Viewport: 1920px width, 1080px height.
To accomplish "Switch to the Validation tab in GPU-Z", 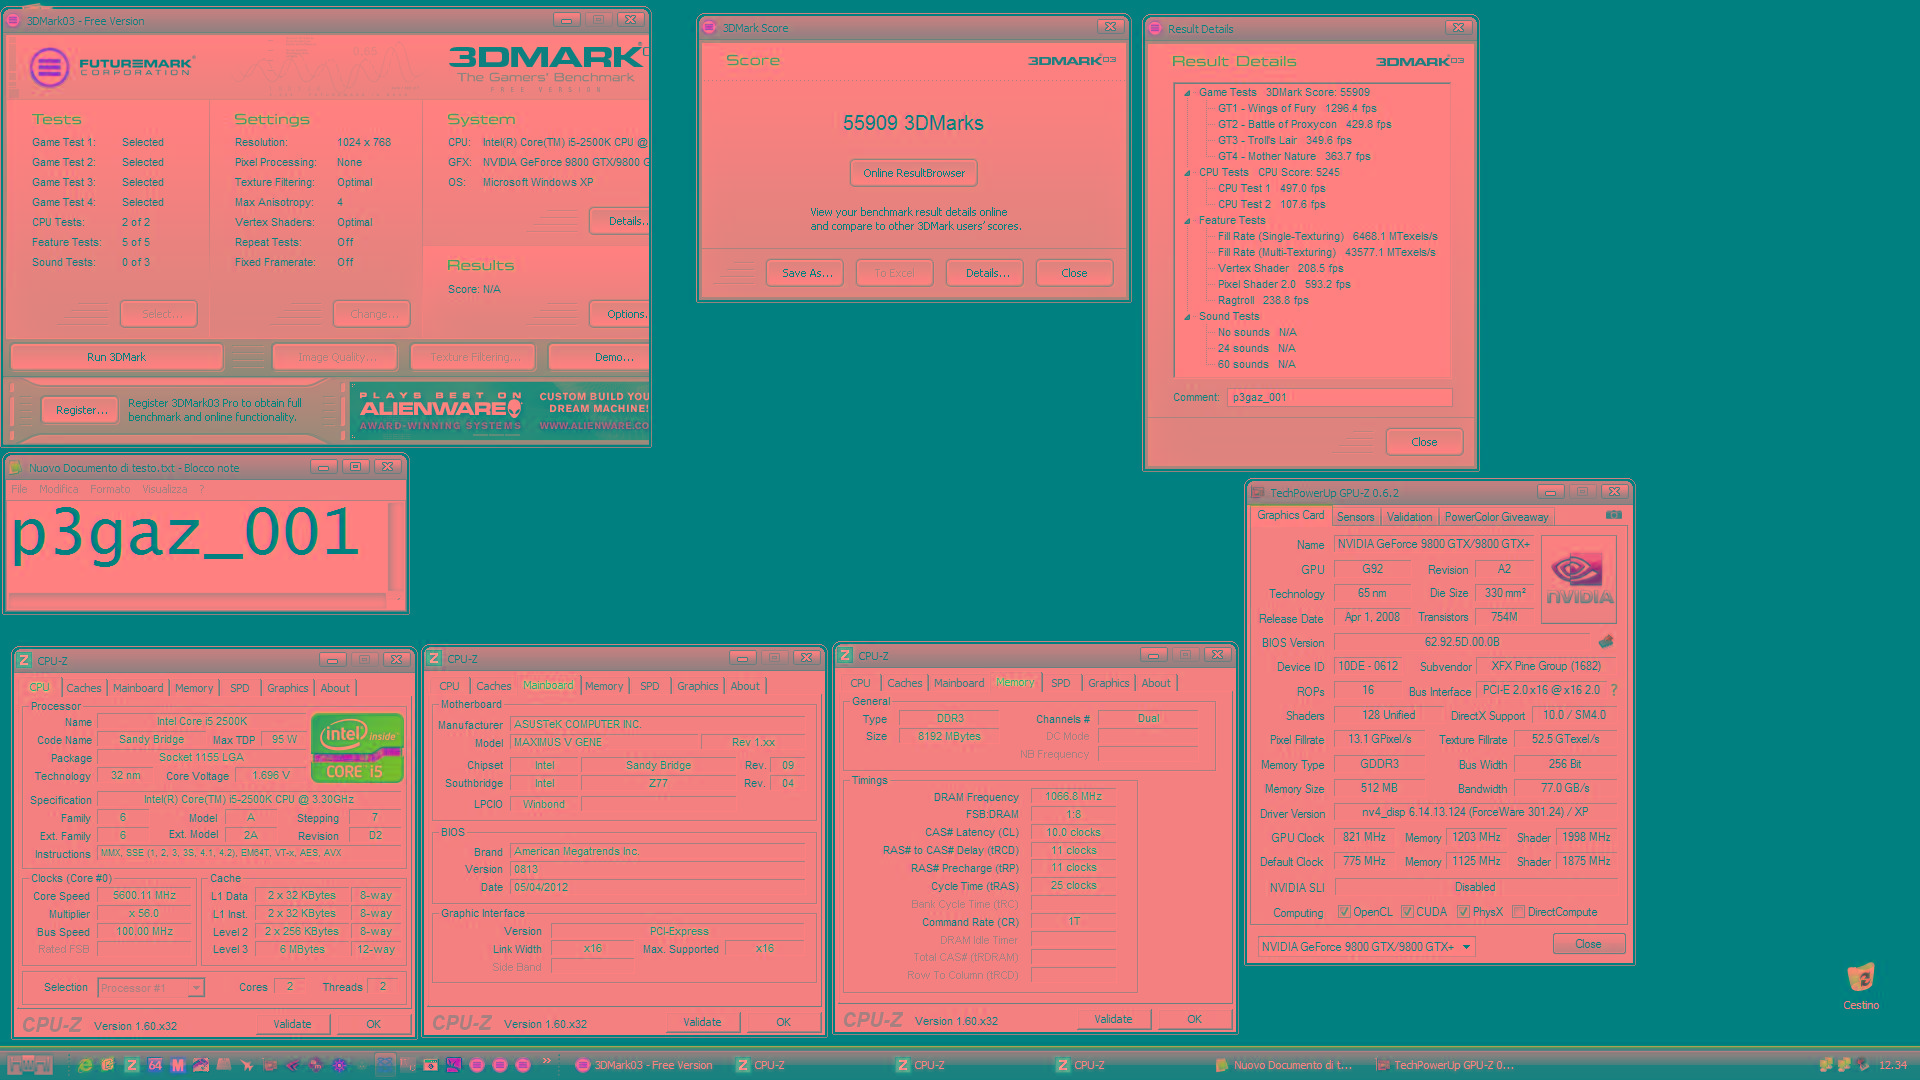I will 1409,517.
